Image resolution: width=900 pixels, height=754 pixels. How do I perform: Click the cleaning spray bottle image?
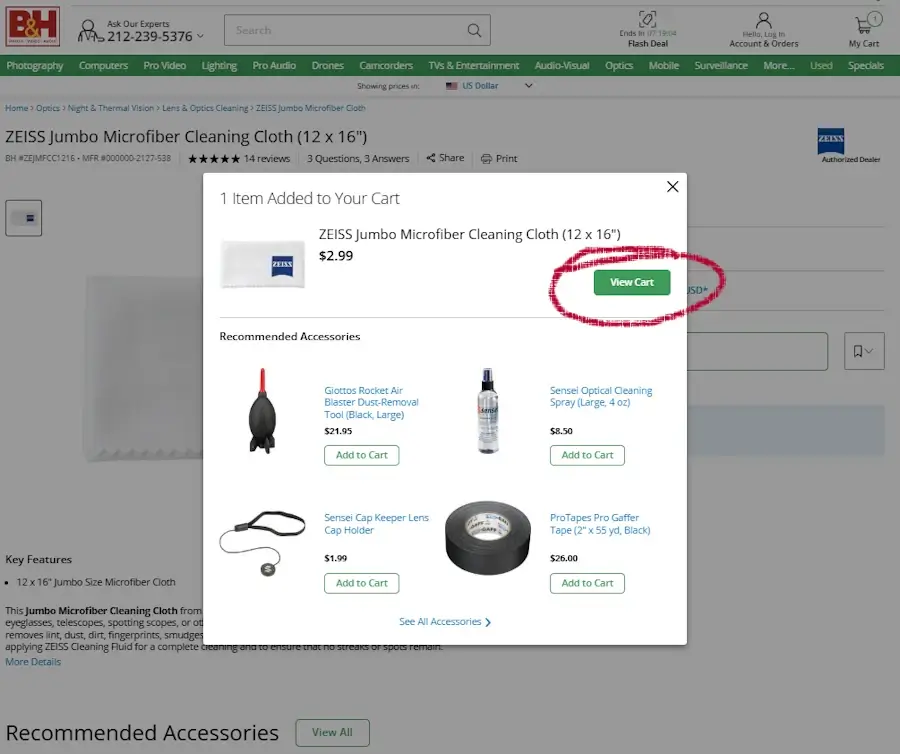pyautogui.click(x=488, y=411)
